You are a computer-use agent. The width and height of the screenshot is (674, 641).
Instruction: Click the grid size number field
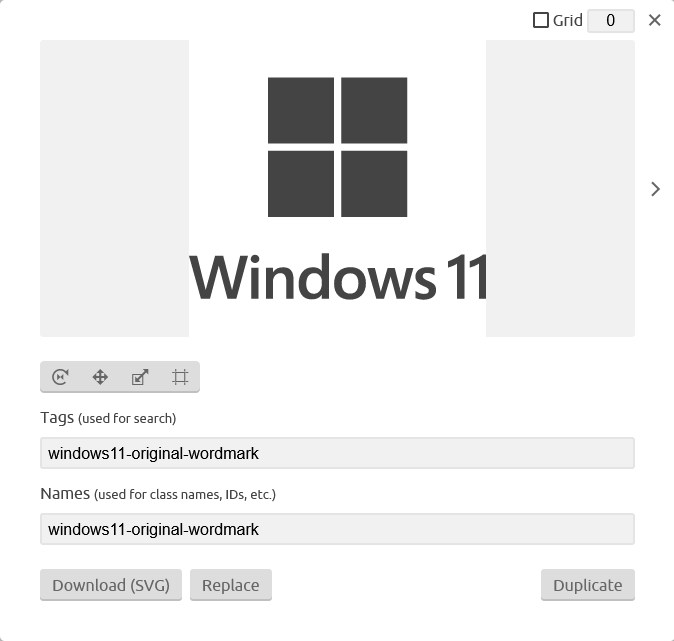pyautogui.click(x=611, y=21)
